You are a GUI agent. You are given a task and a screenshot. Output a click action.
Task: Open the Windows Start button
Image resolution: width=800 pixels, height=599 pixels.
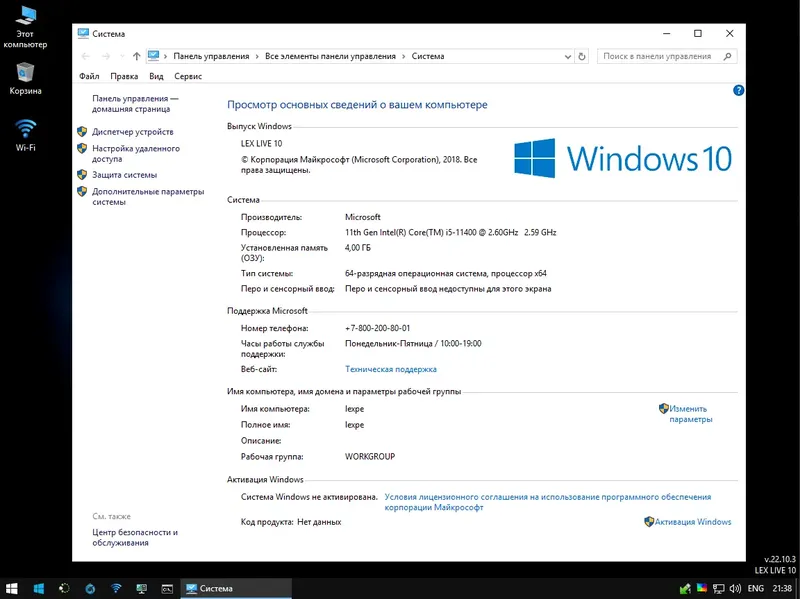pyautogui.click(x=11, y=588)
